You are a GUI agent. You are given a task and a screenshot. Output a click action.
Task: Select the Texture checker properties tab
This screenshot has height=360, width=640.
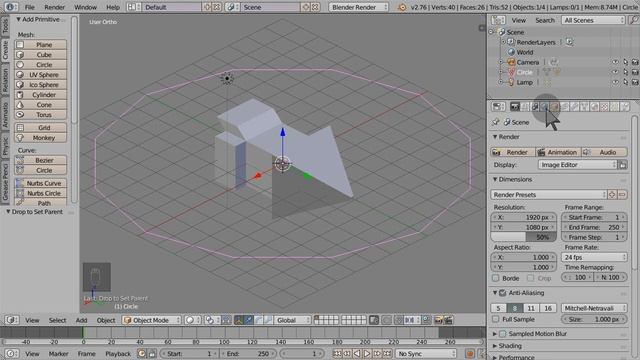pyautogui.click(x=604, y=107)
